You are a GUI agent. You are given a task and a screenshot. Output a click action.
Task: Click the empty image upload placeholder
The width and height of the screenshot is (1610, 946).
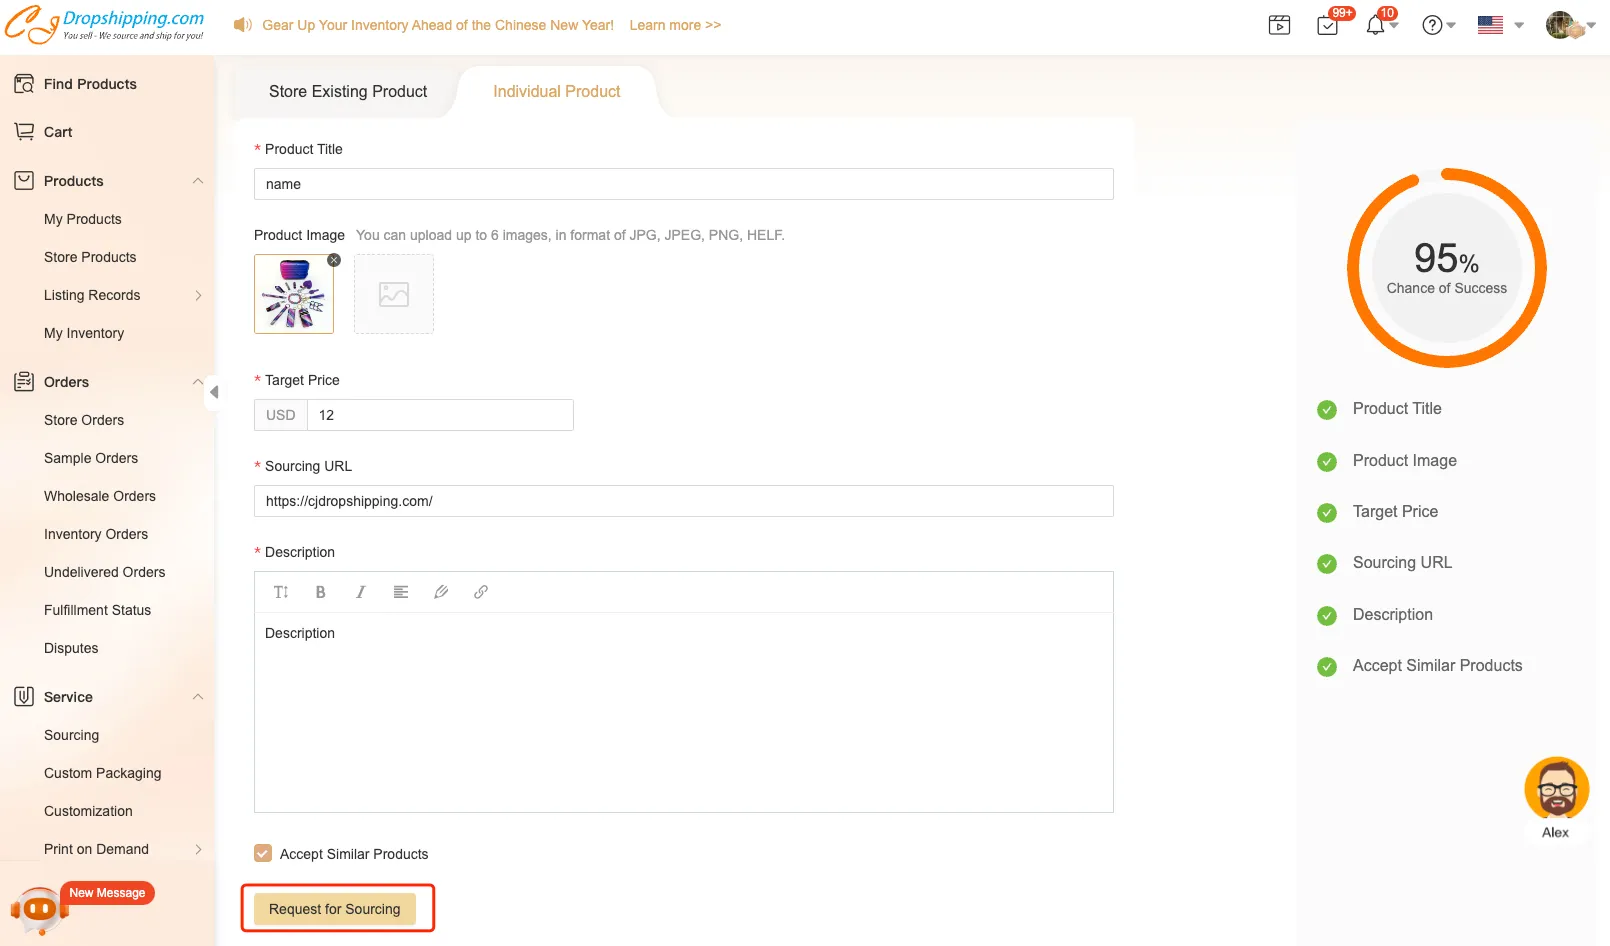click(394, 294)
